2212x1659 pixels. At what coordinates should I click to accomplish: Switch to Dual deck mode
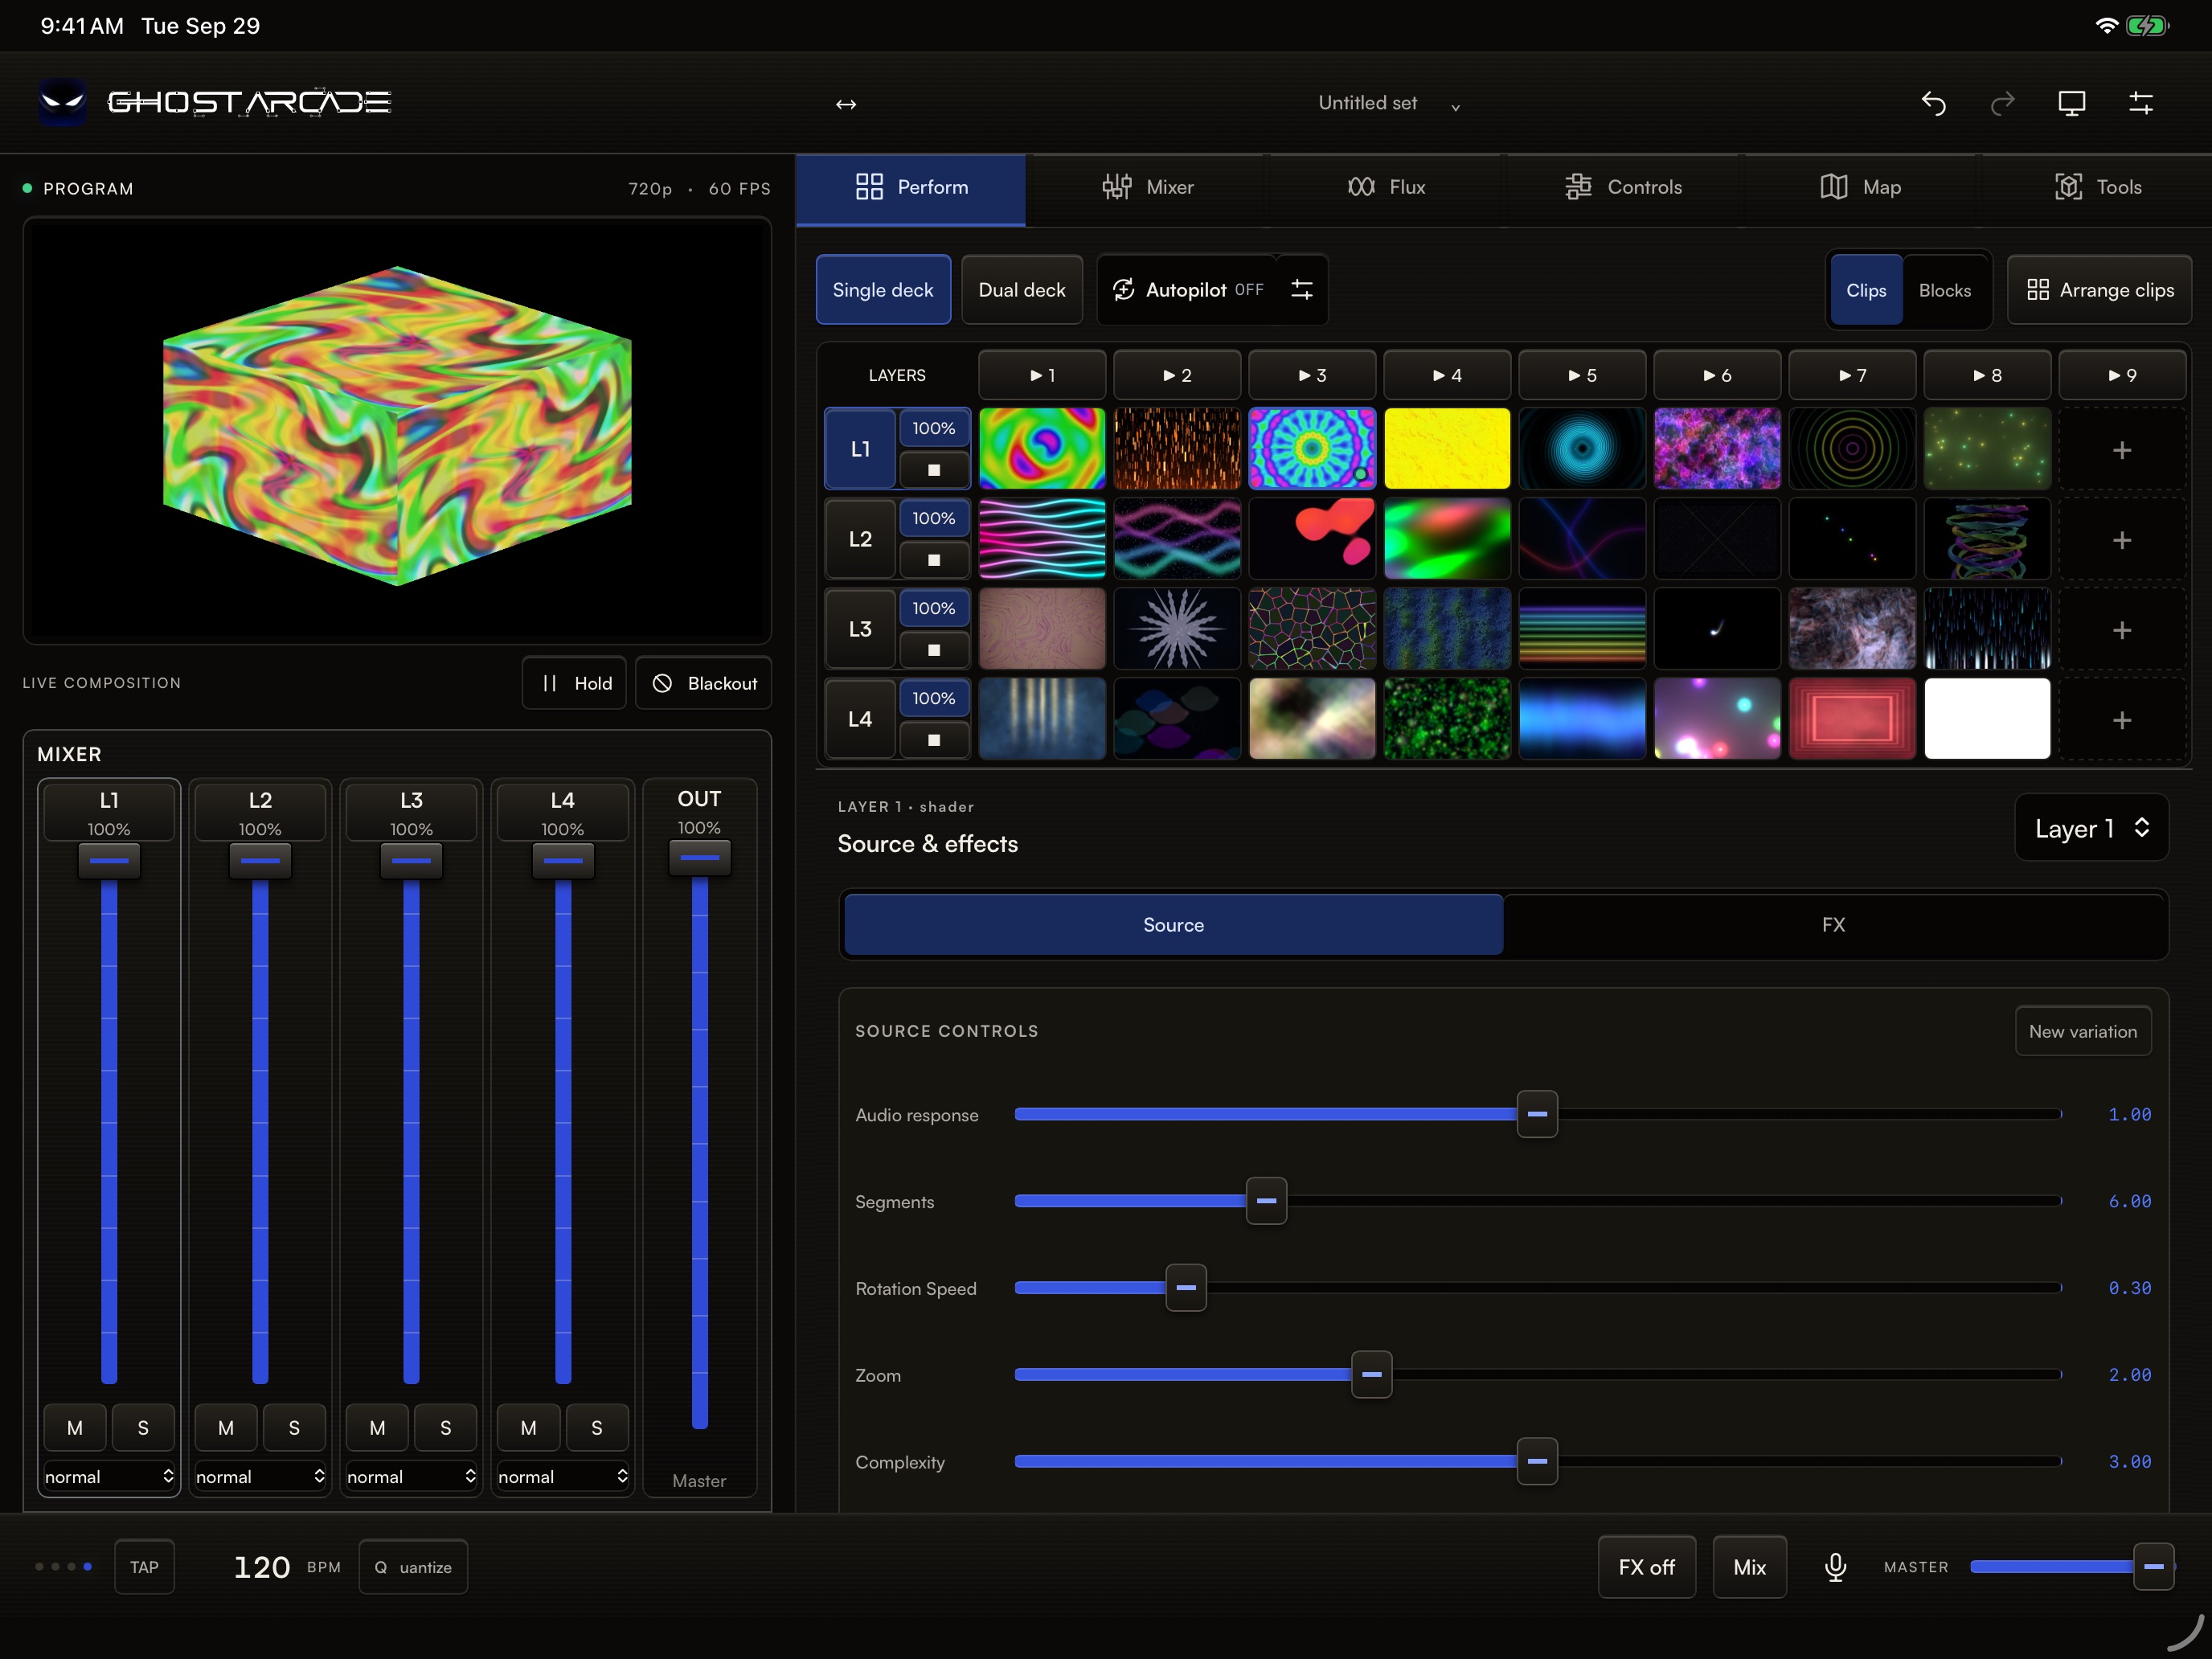[x=1022, y=290]
